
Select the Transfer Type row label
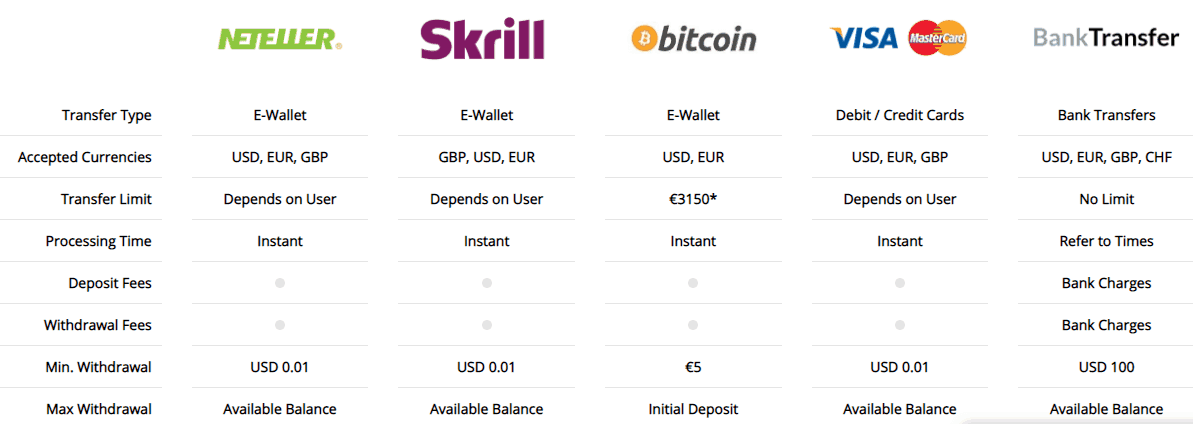[x=107, y=116]
